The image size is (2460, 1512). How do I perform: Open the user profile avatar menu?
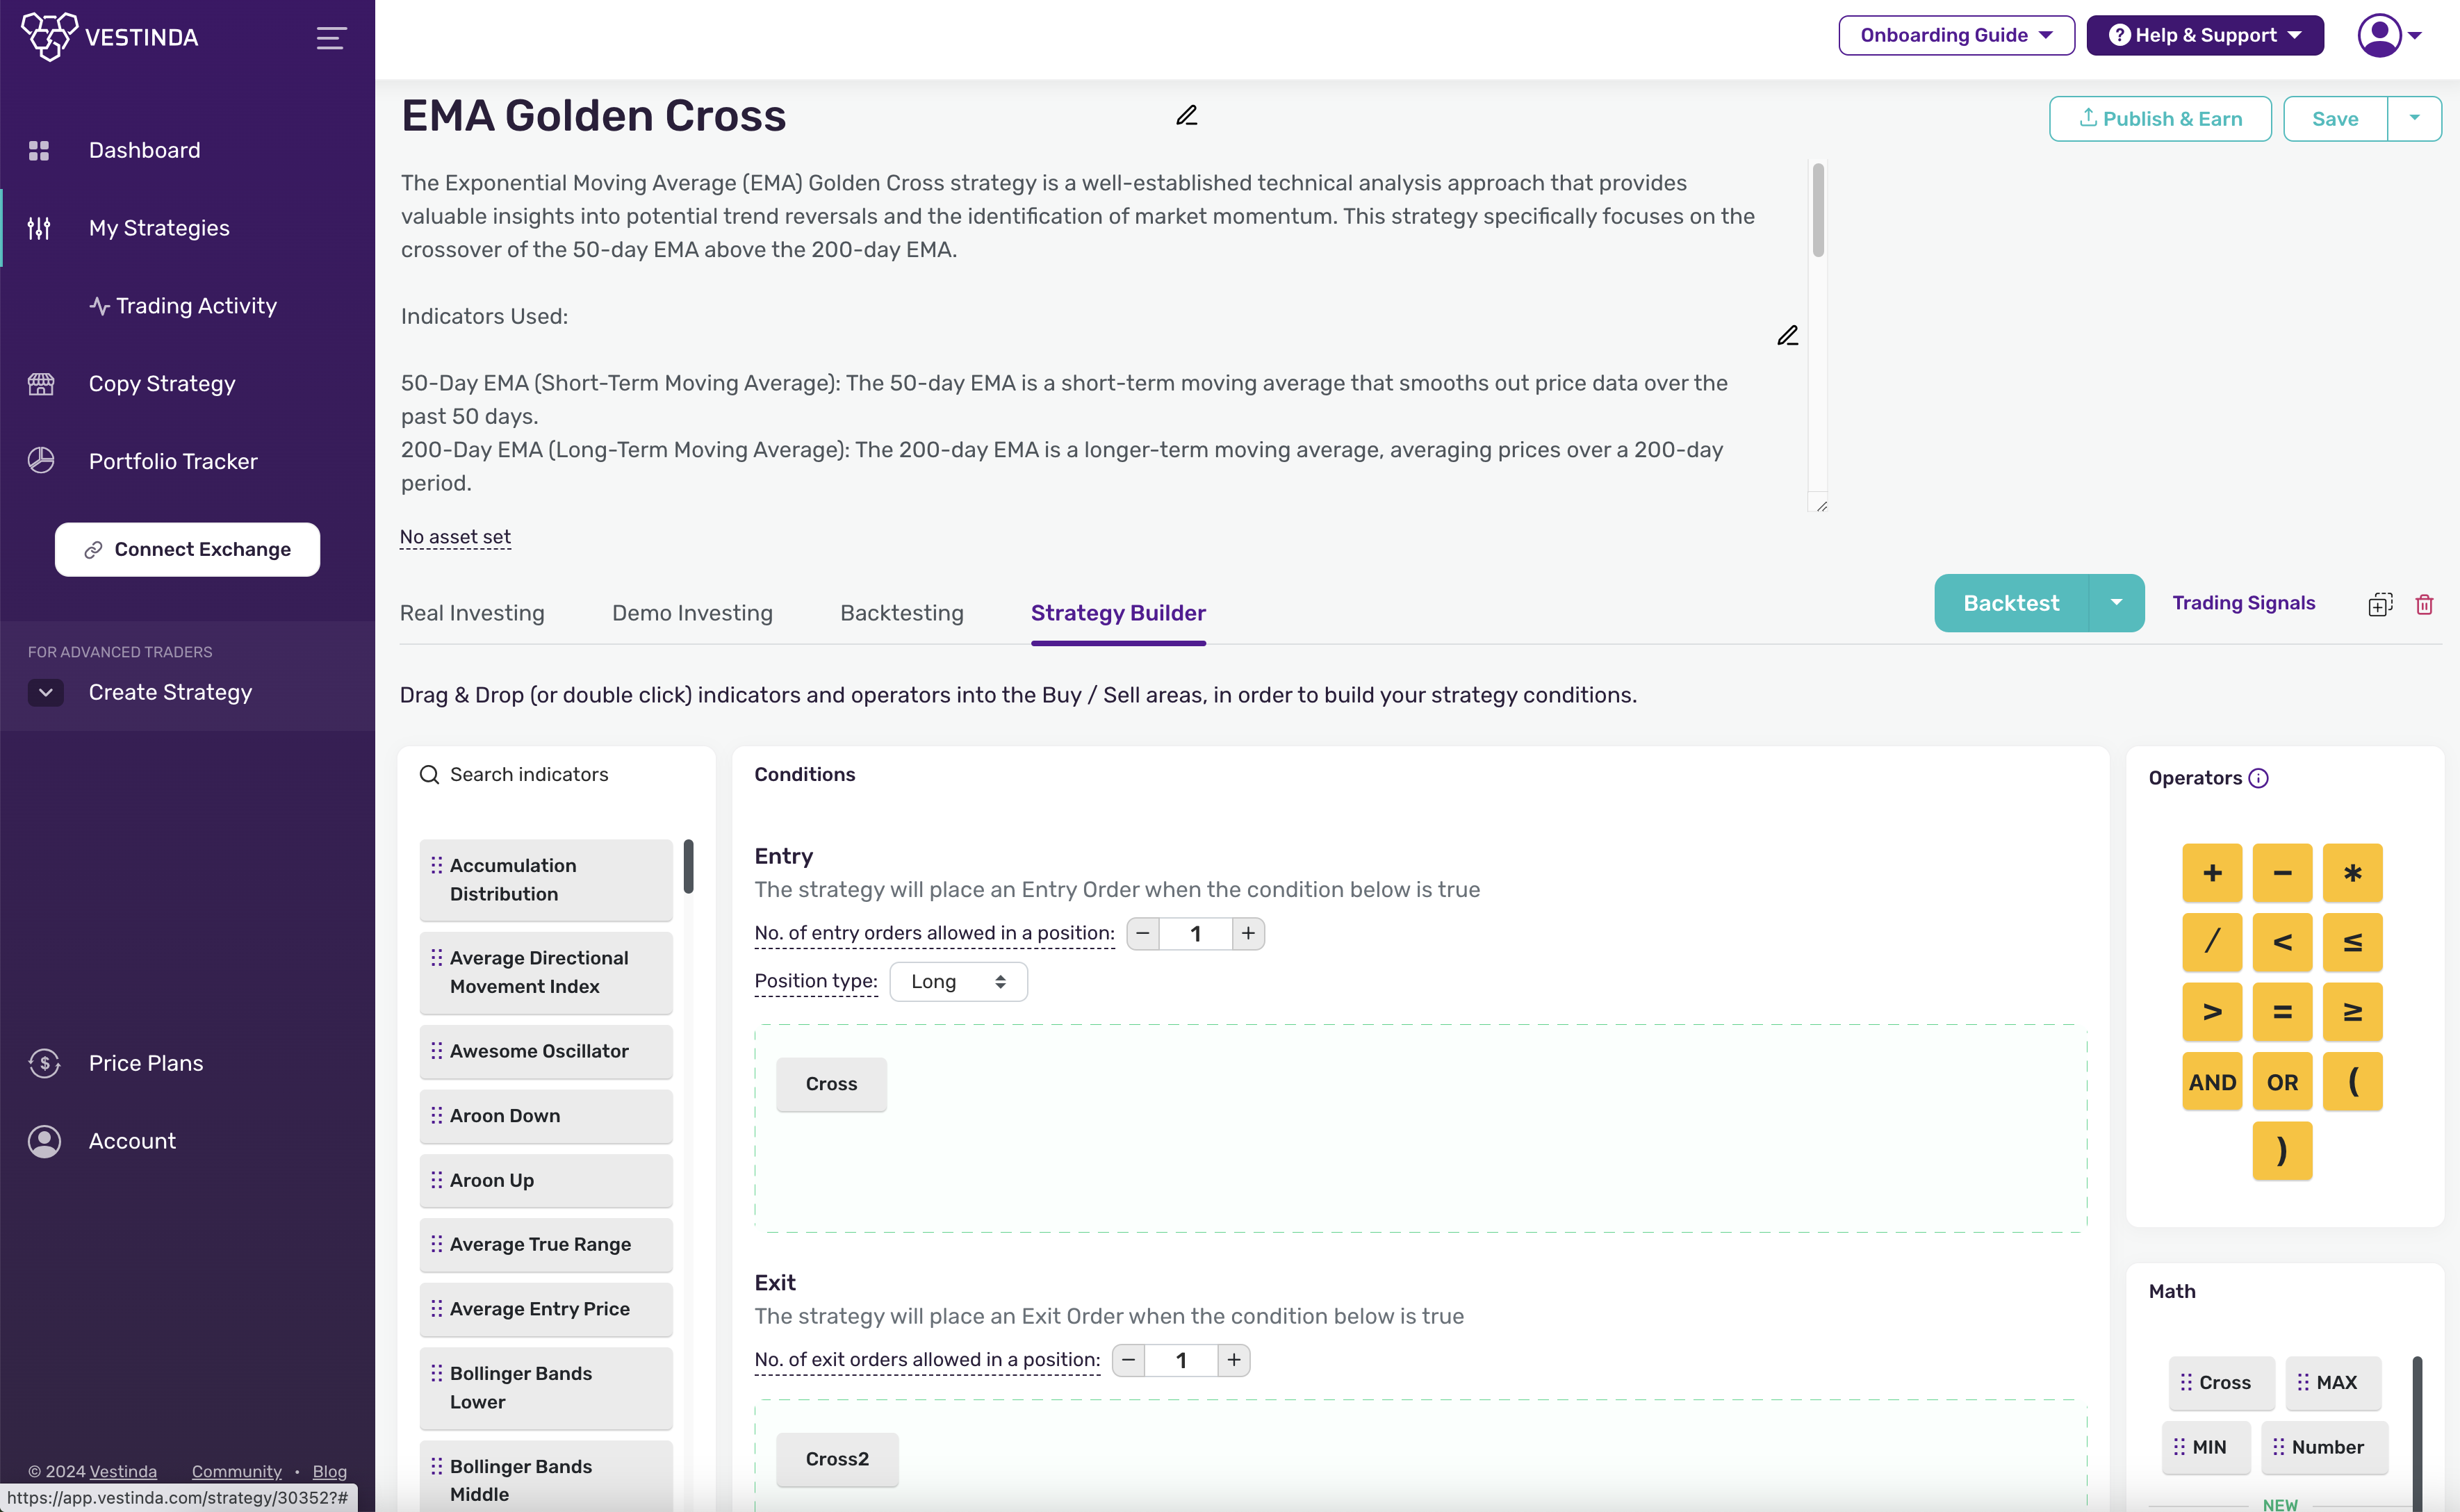point(2390,36)
